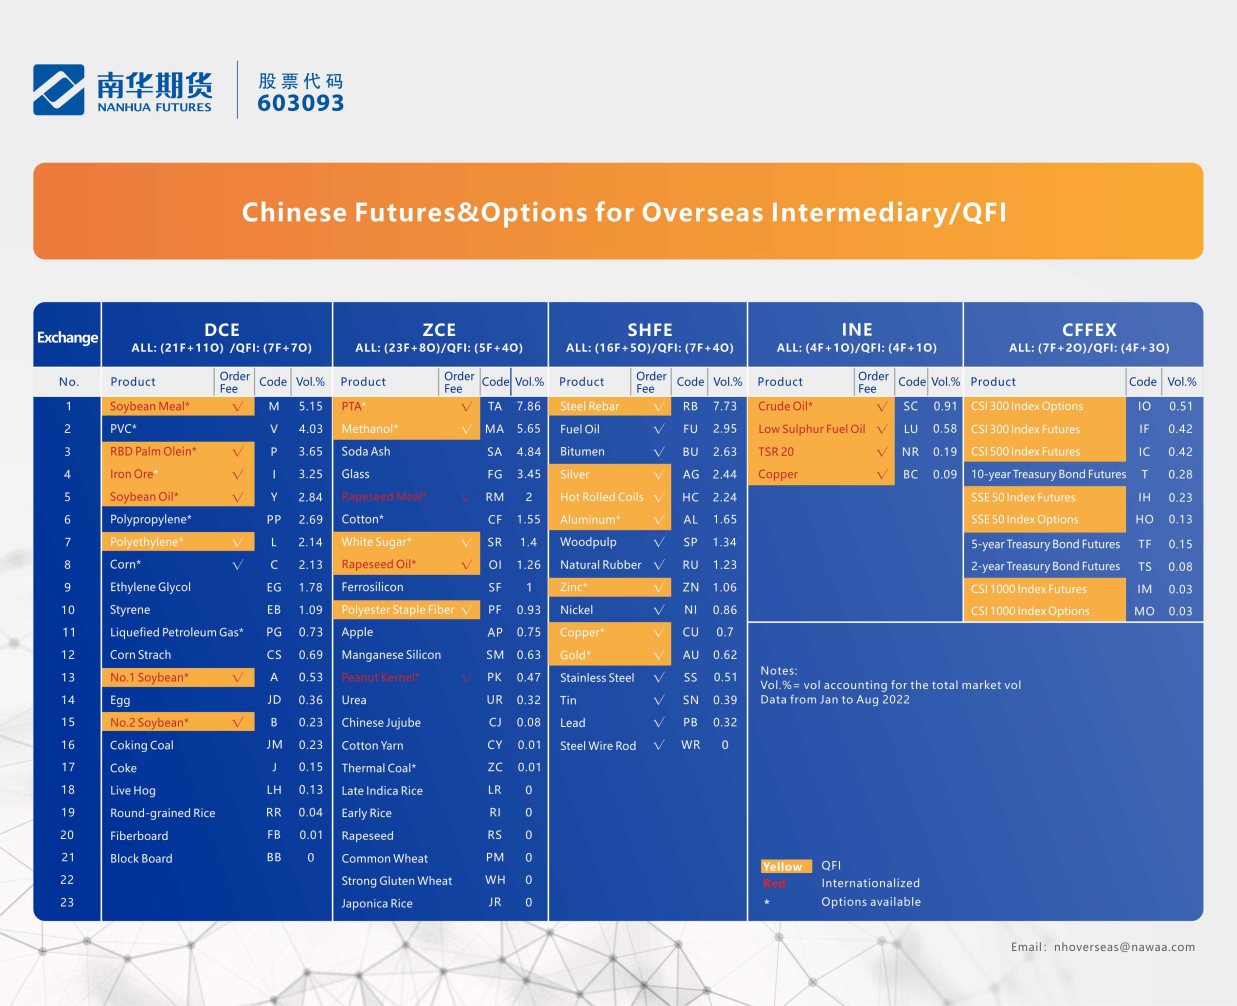Click the checkmark beside Crude Oil*
1237x1006 pixels.
[x=881, y=407]
